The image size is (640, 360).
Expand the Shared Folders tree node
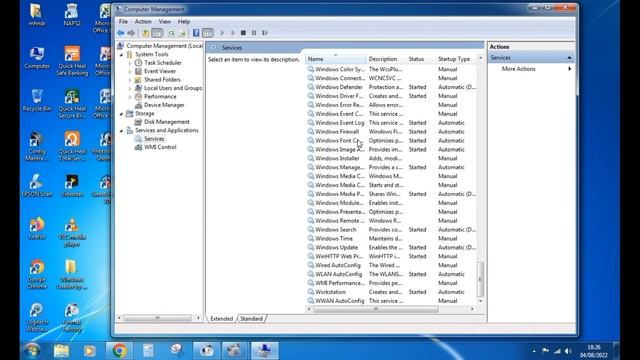pyautogui.click(x=130, y=80)
